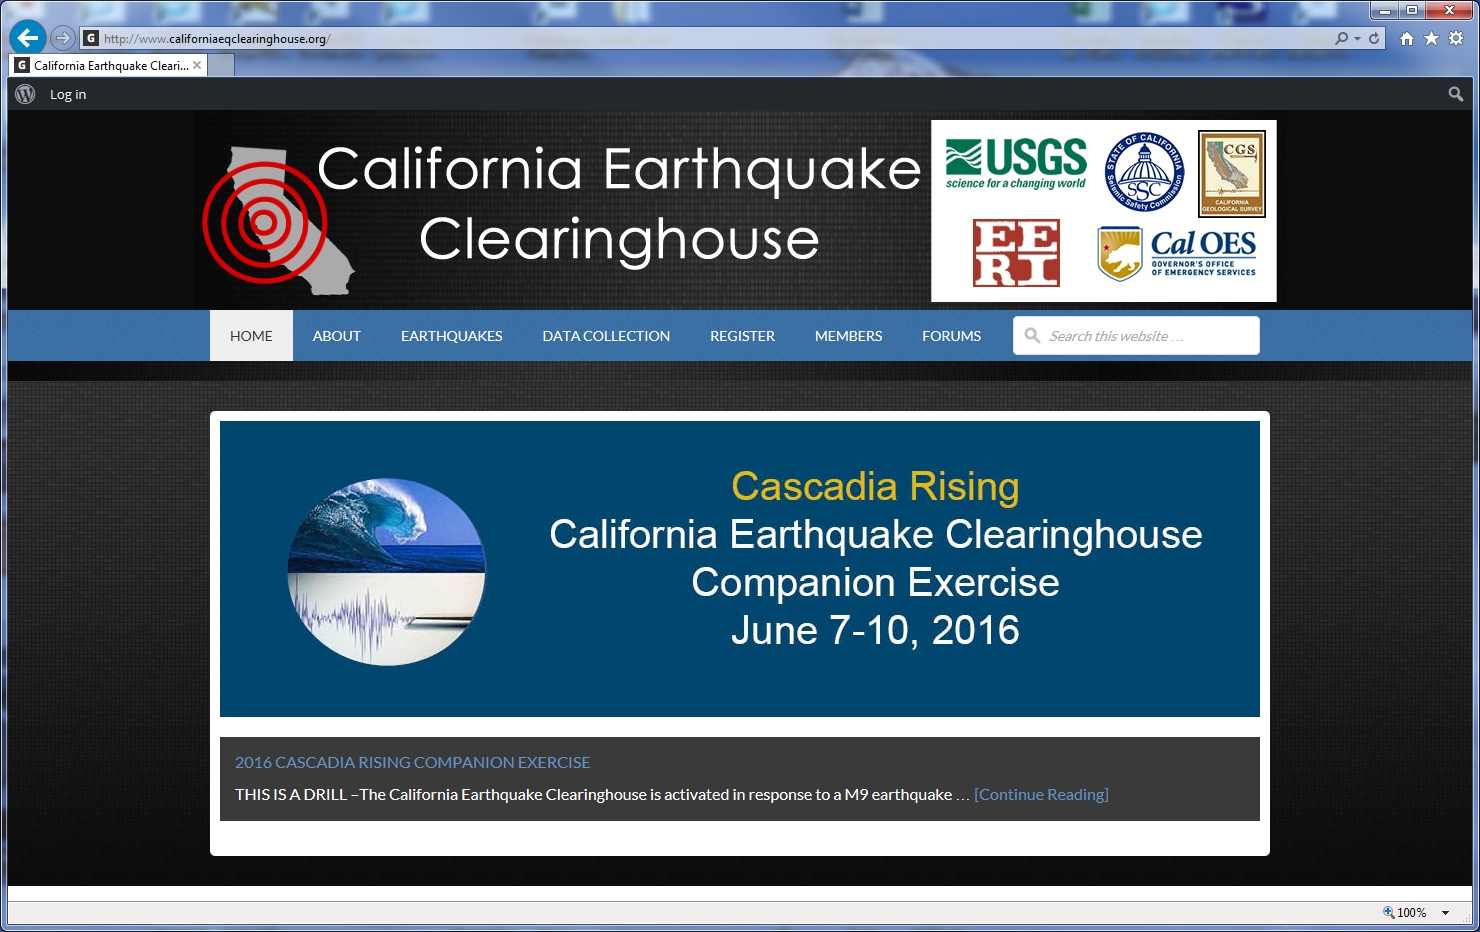
Task: Refresh the page using the address bar icon
Action: coord(1374,38)
